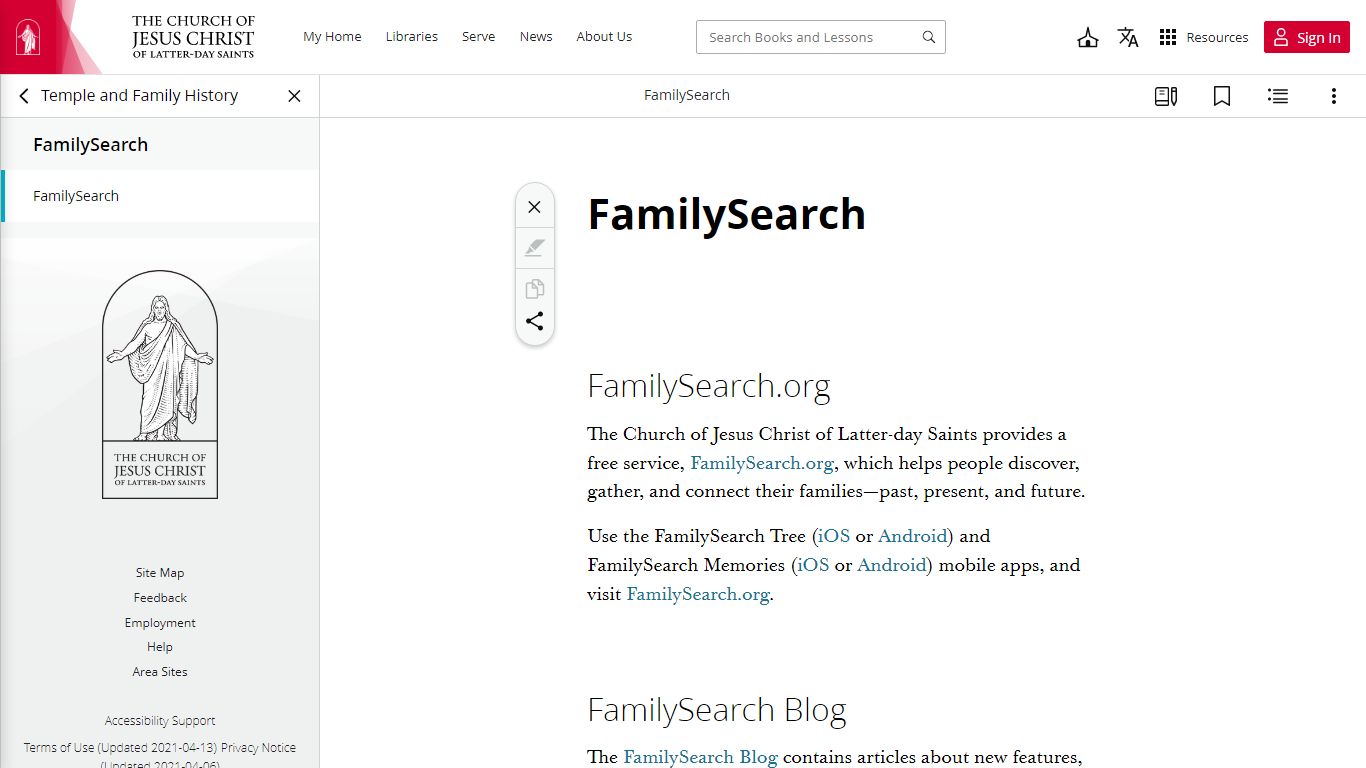Click the FamilySearch sidebar heading
The width and height of the screenshot is (1366, 768).
(x=91, y=145)
